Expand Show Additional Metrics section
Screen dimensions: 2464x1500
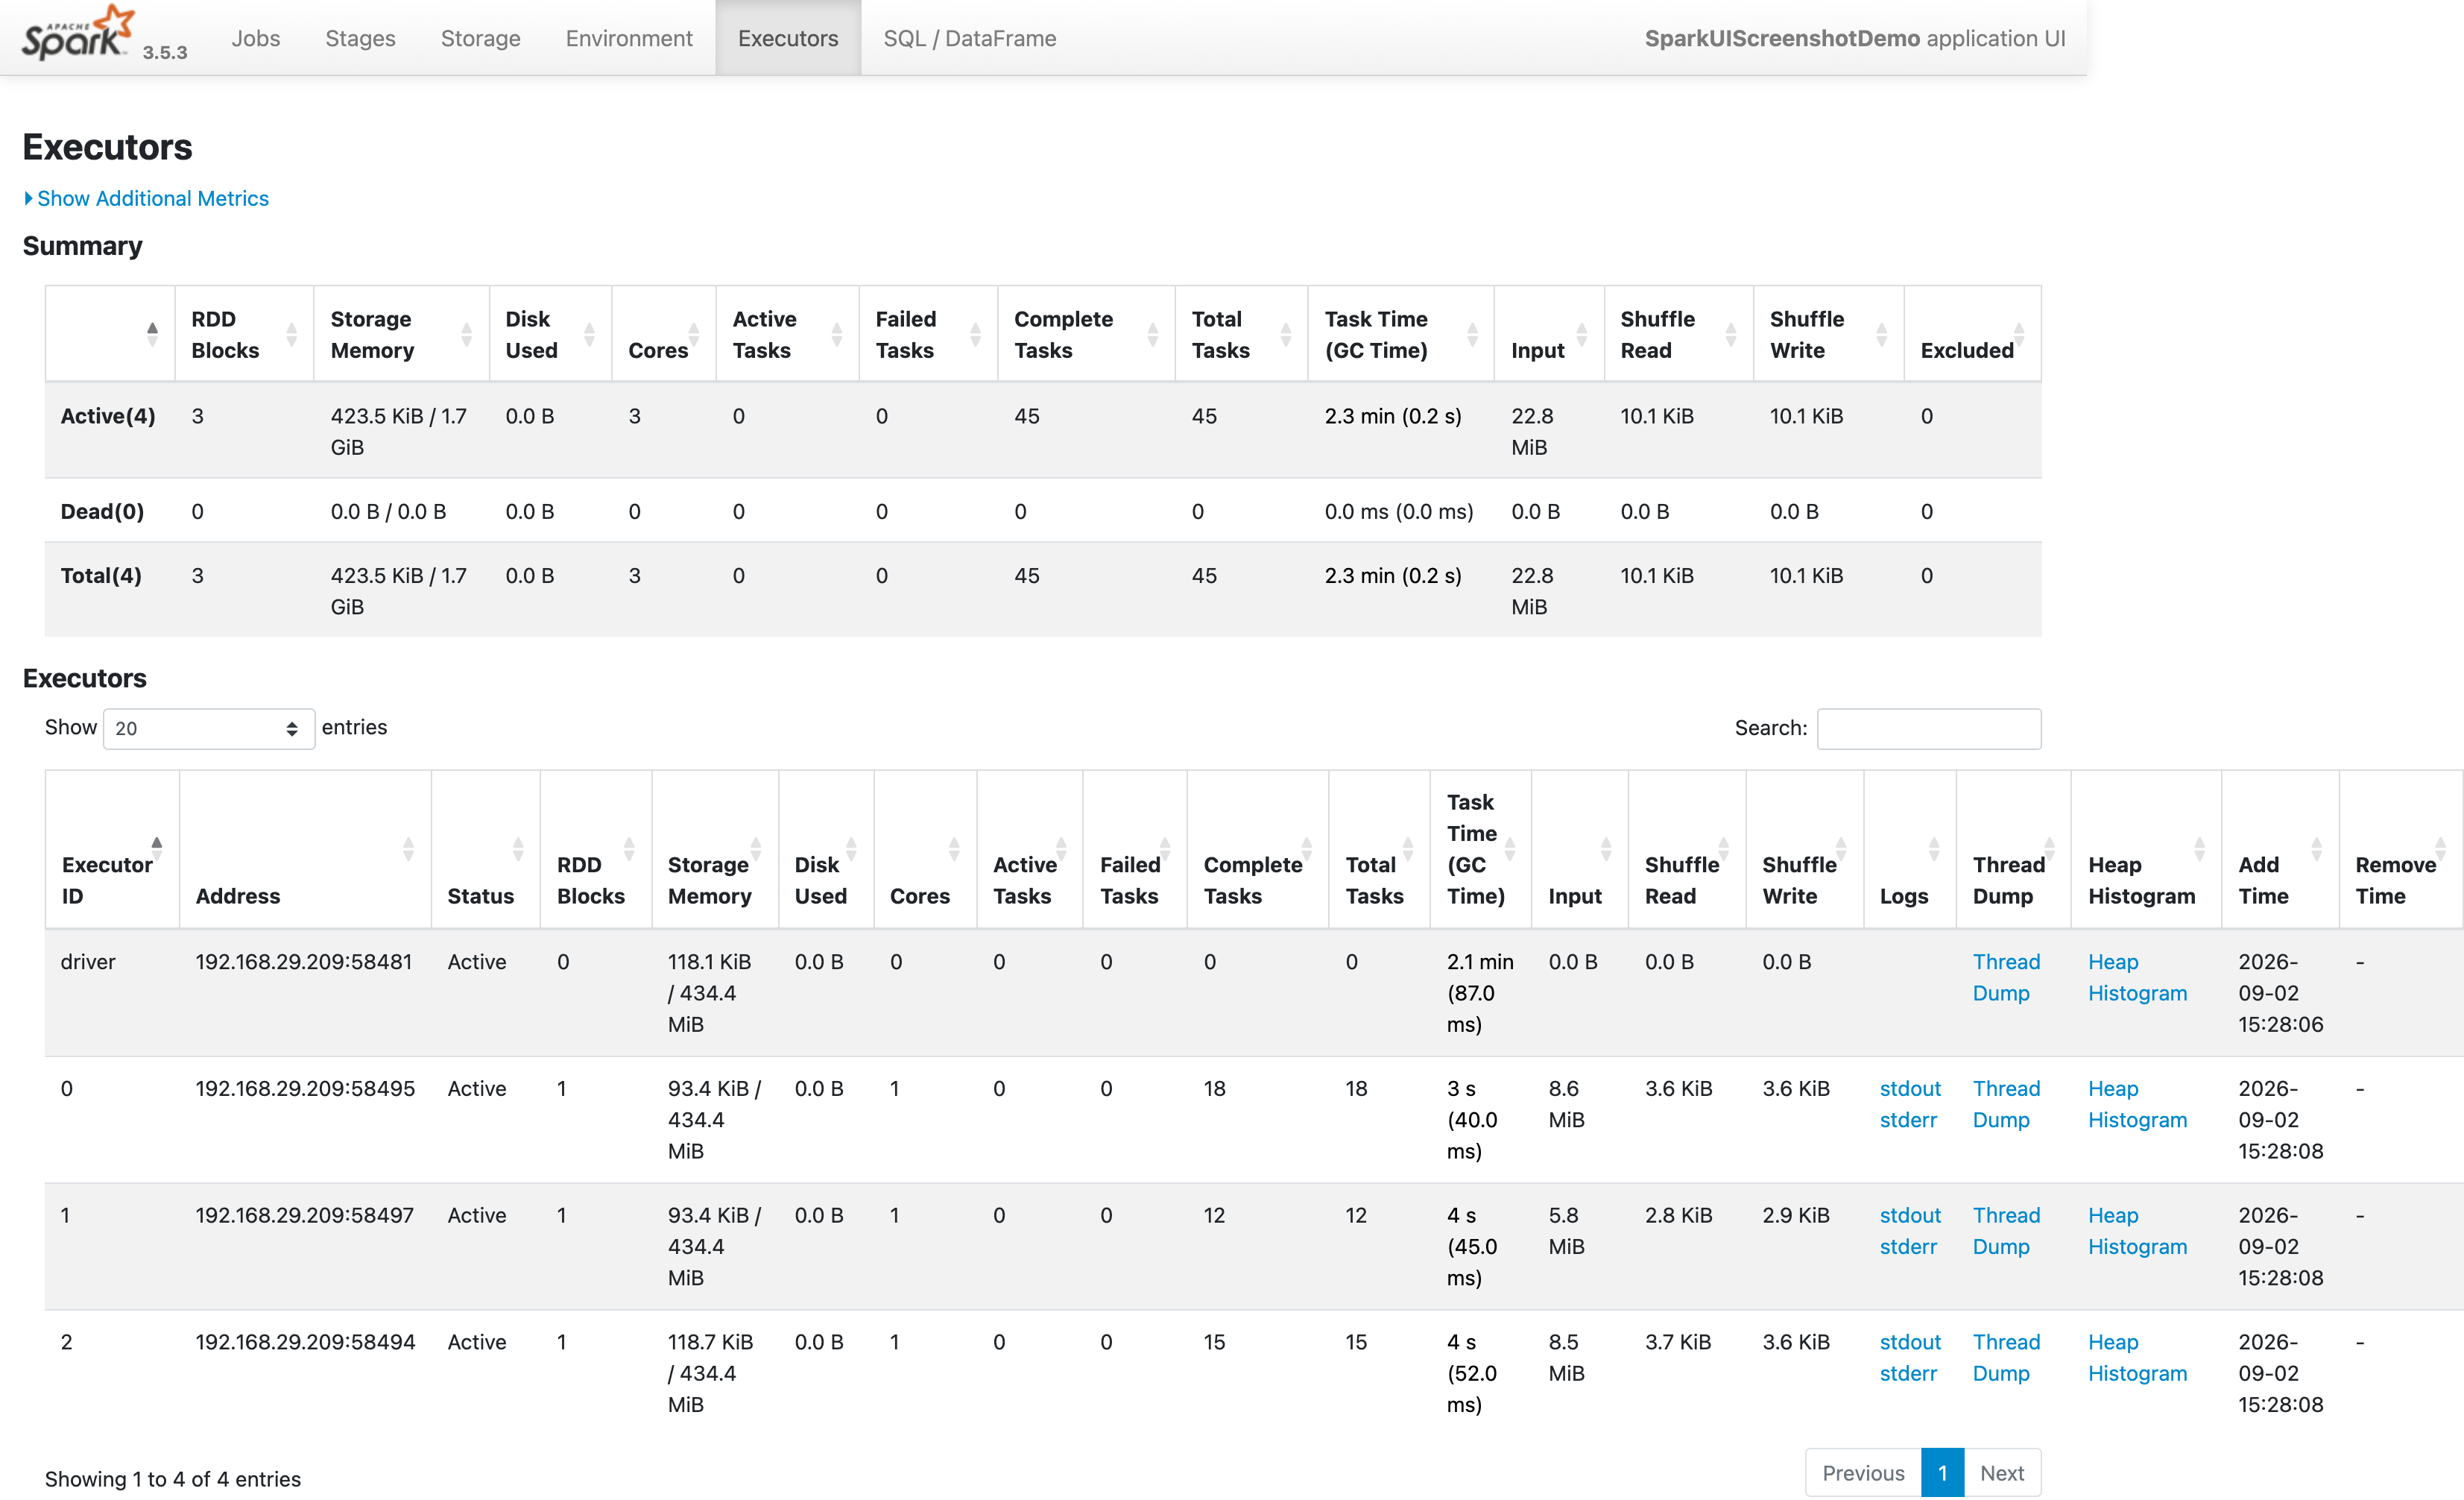click(x=146, y=198)
